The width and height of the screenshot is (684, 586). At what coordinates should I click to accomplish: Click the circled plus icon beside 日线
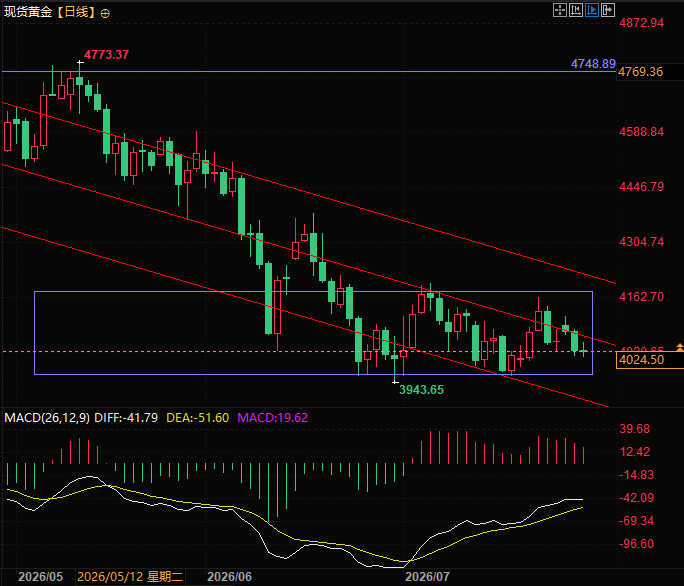pos(105,14)
